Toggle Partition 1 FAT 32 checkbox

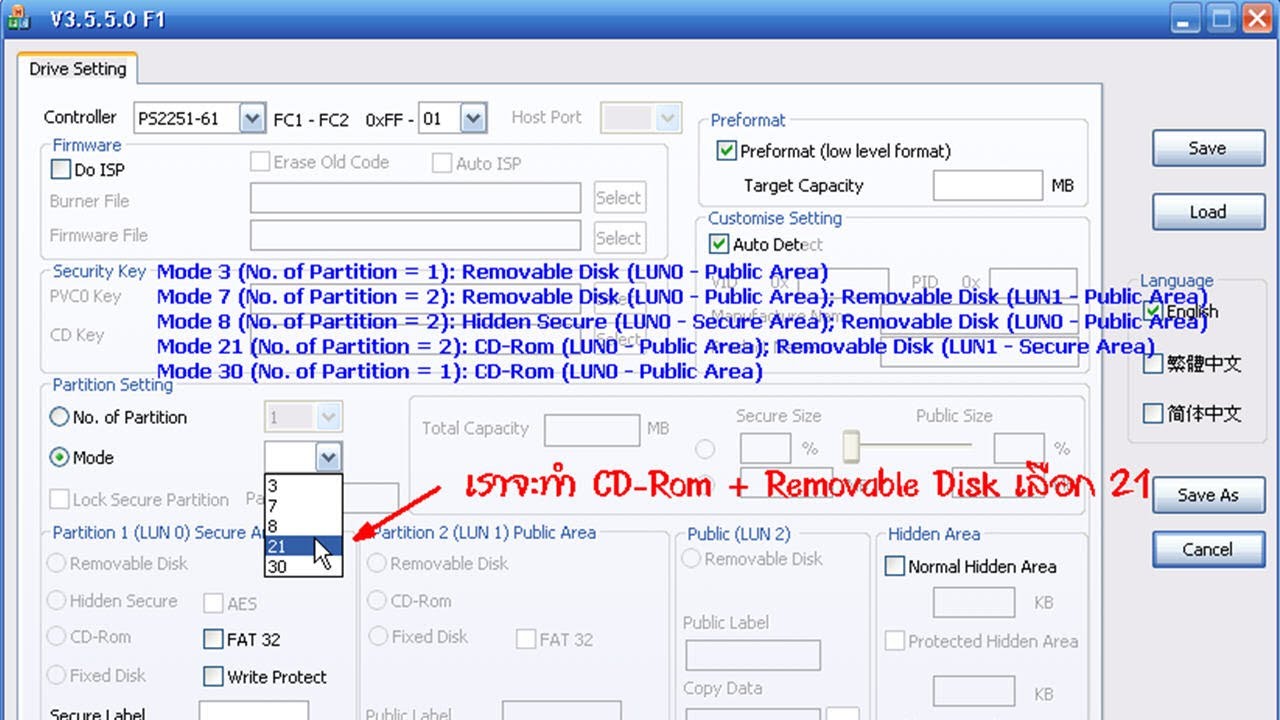click(x=213, y=639)
